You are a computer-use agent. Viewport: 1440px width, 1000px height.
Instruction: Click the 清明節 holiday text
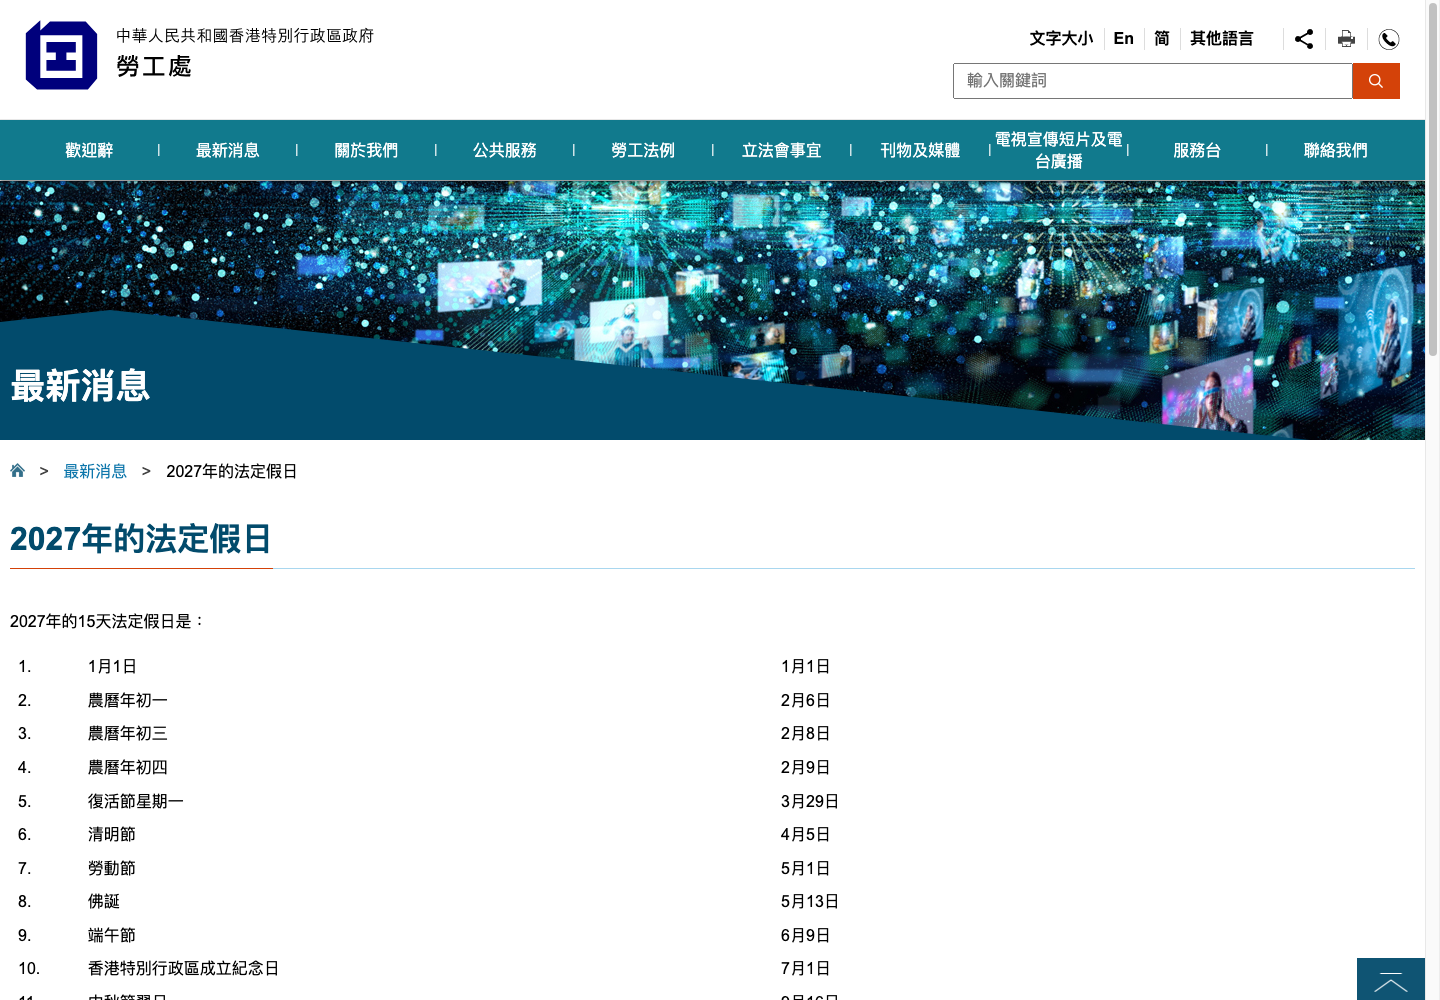[112, 834]
